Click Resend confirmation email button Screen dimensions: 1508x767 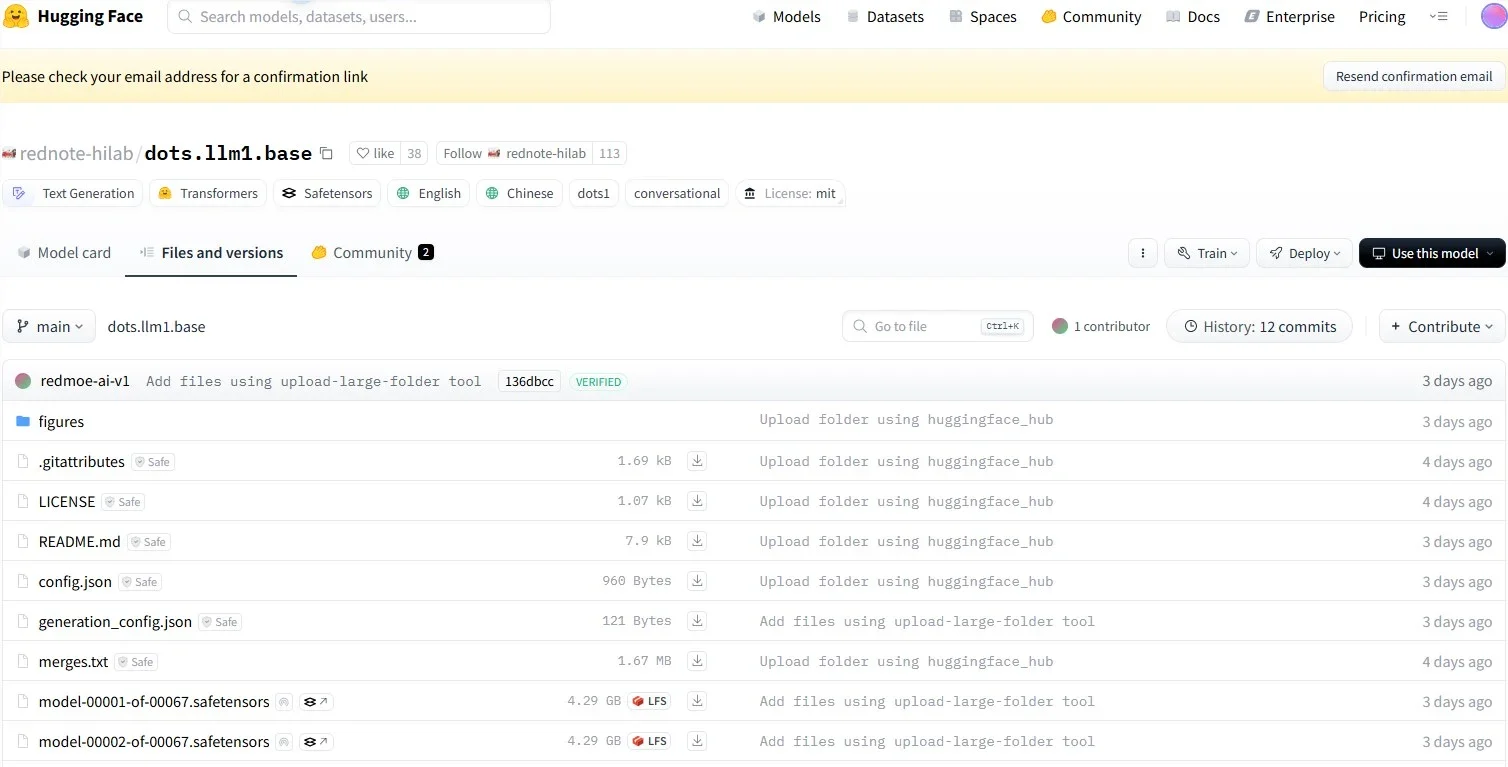click(1413, 76)
